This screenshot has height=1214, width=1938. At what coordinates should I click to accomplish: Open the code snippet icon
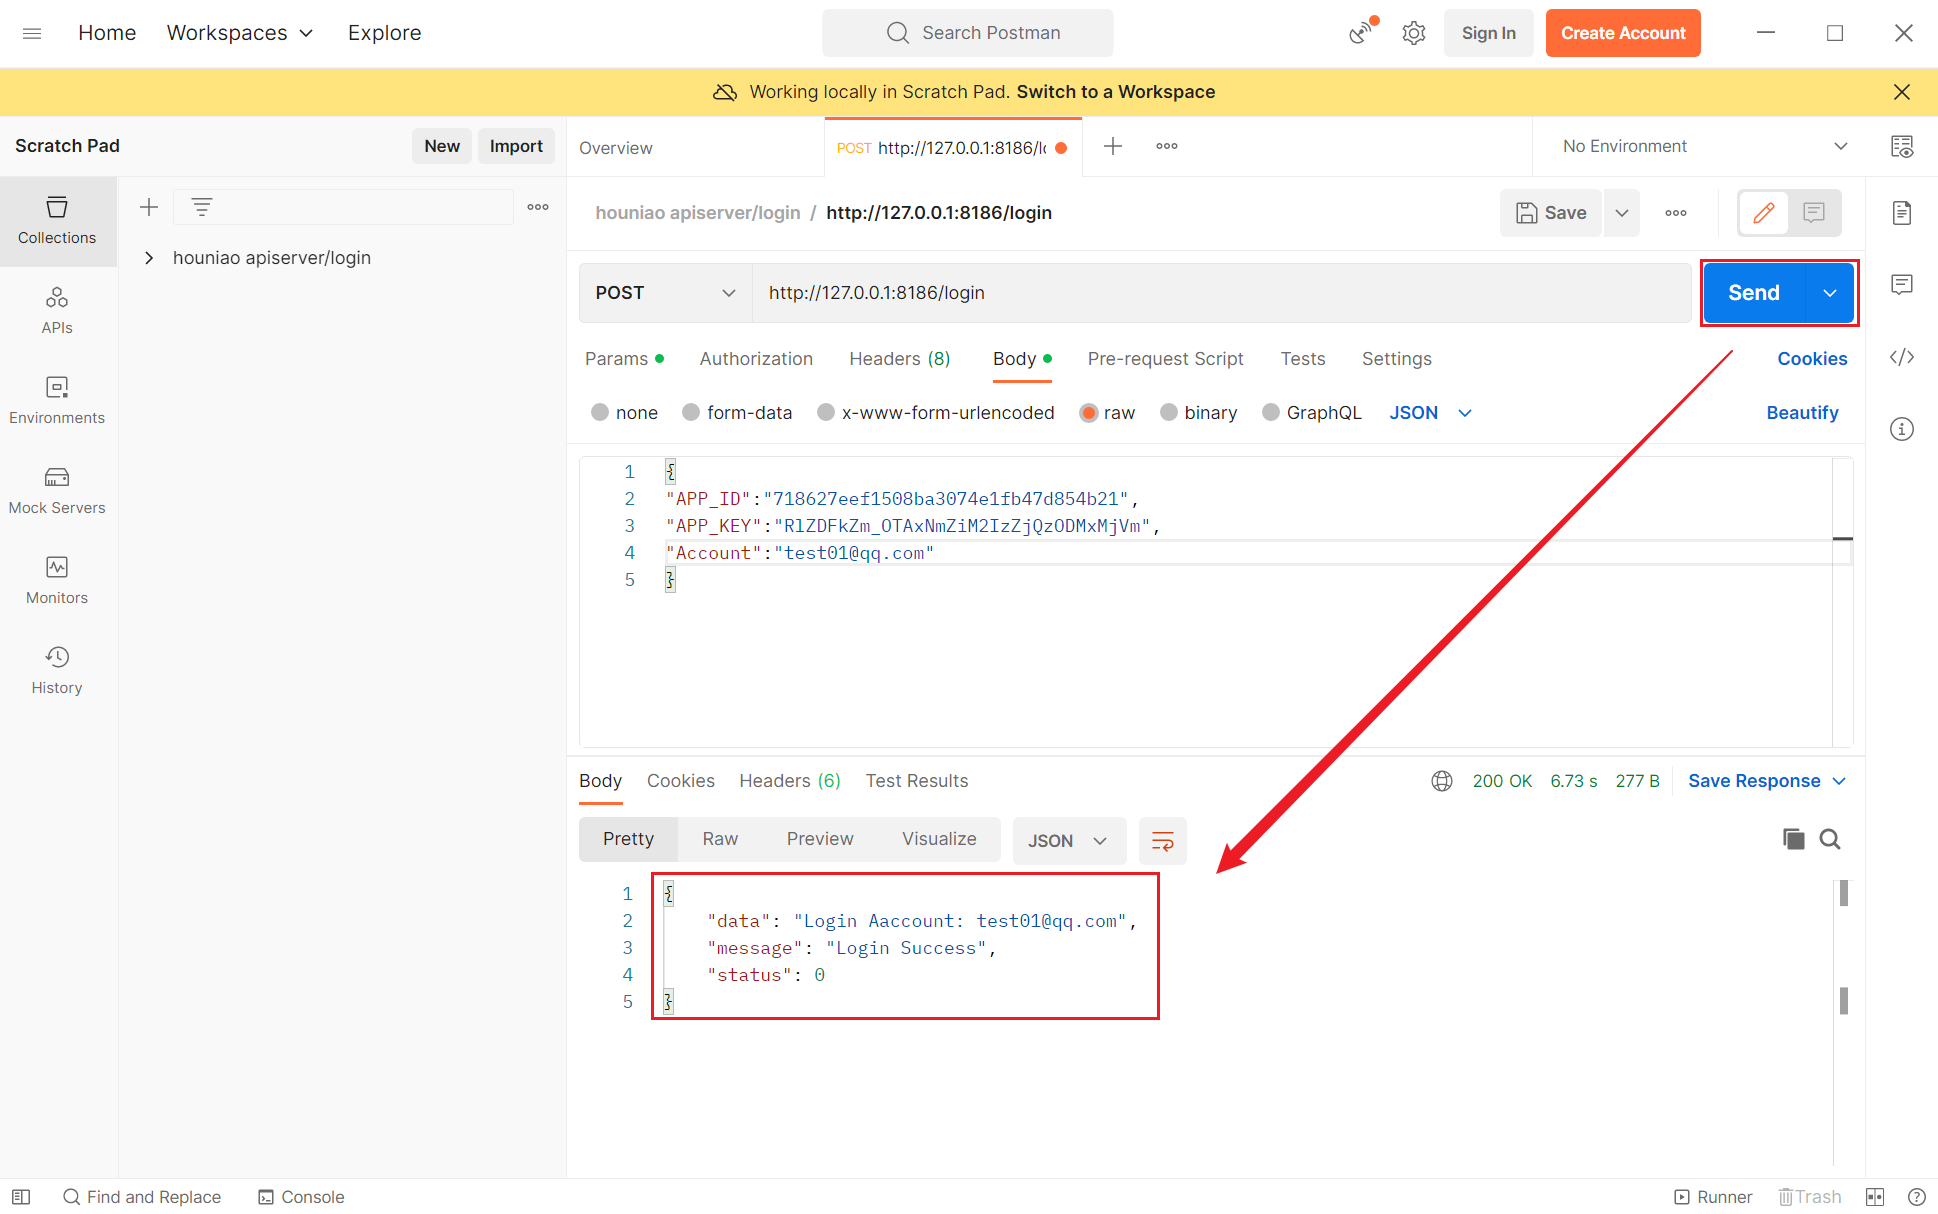pos(1902,357)
